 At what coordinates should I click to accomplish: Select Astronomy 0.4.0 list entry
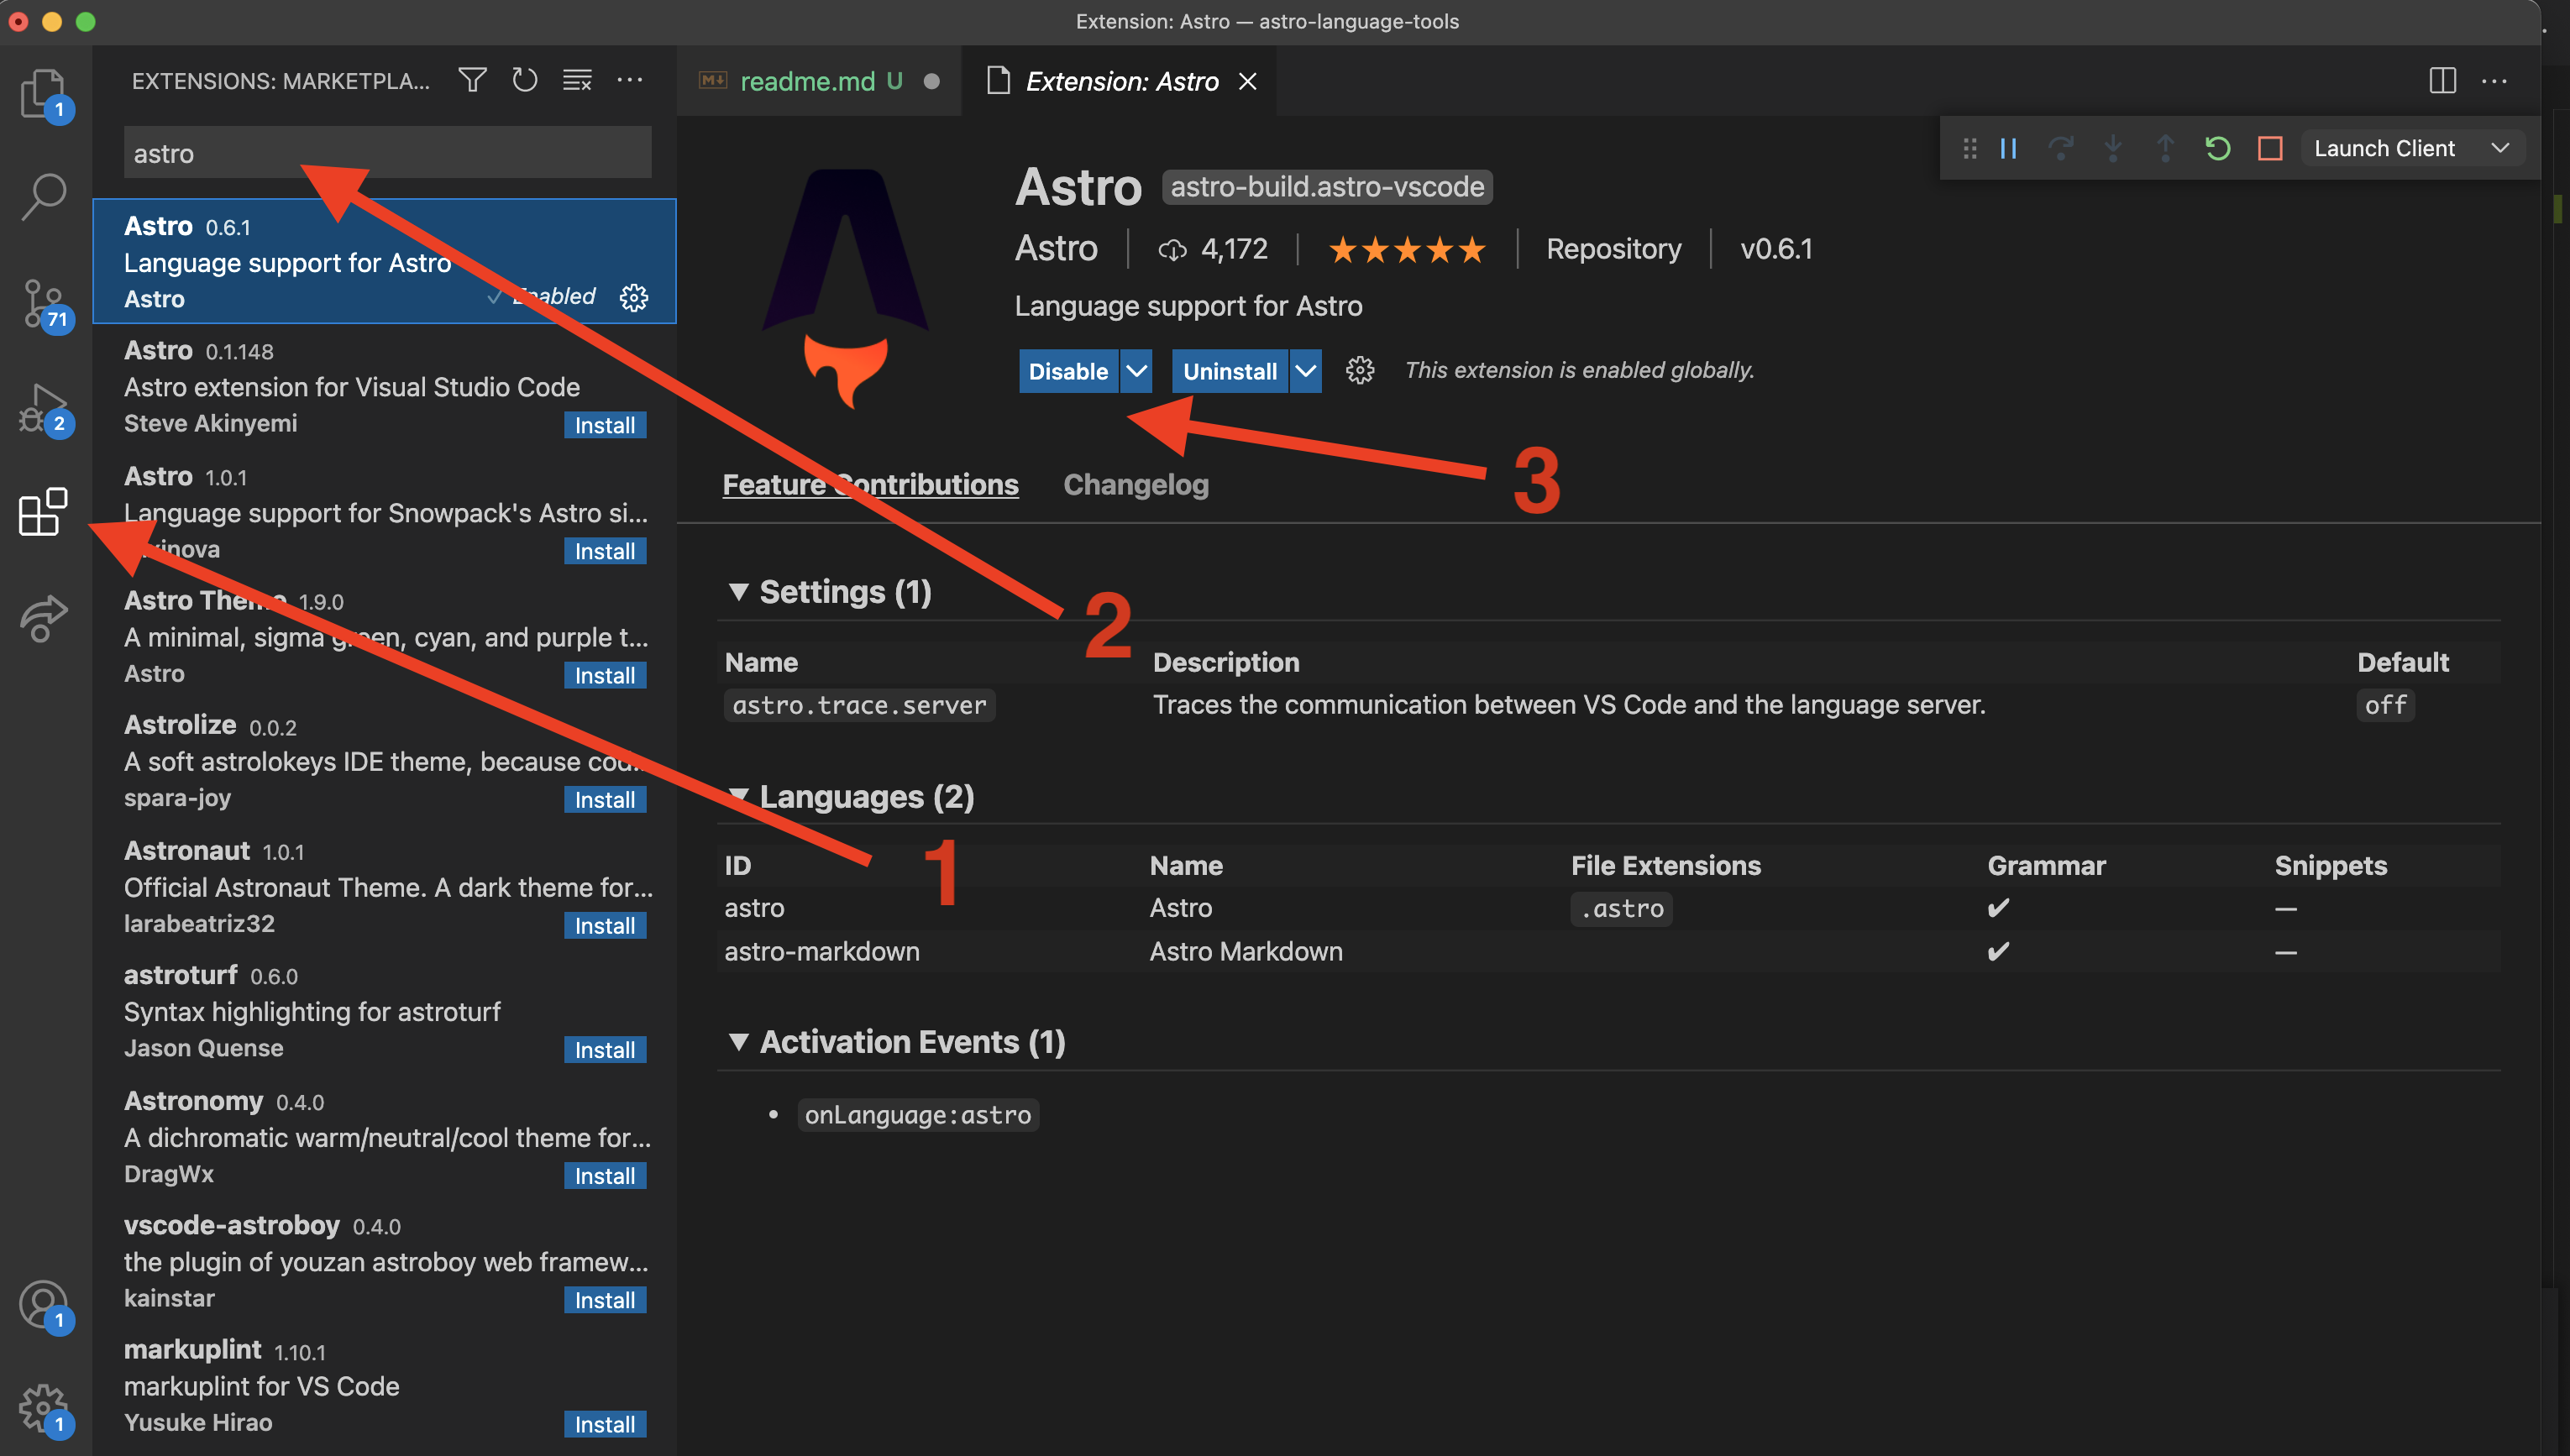click(385, 1137)
